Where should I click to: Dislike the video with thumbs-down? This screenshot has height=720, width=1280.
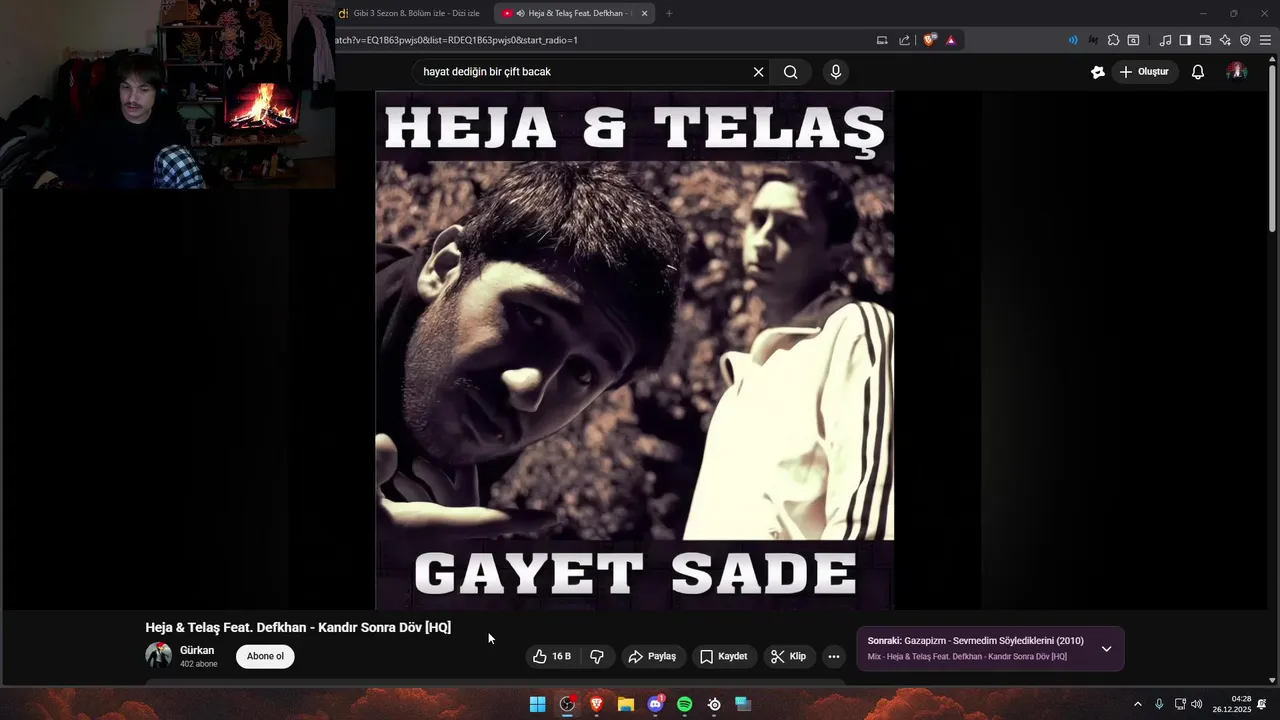[597, 656]
